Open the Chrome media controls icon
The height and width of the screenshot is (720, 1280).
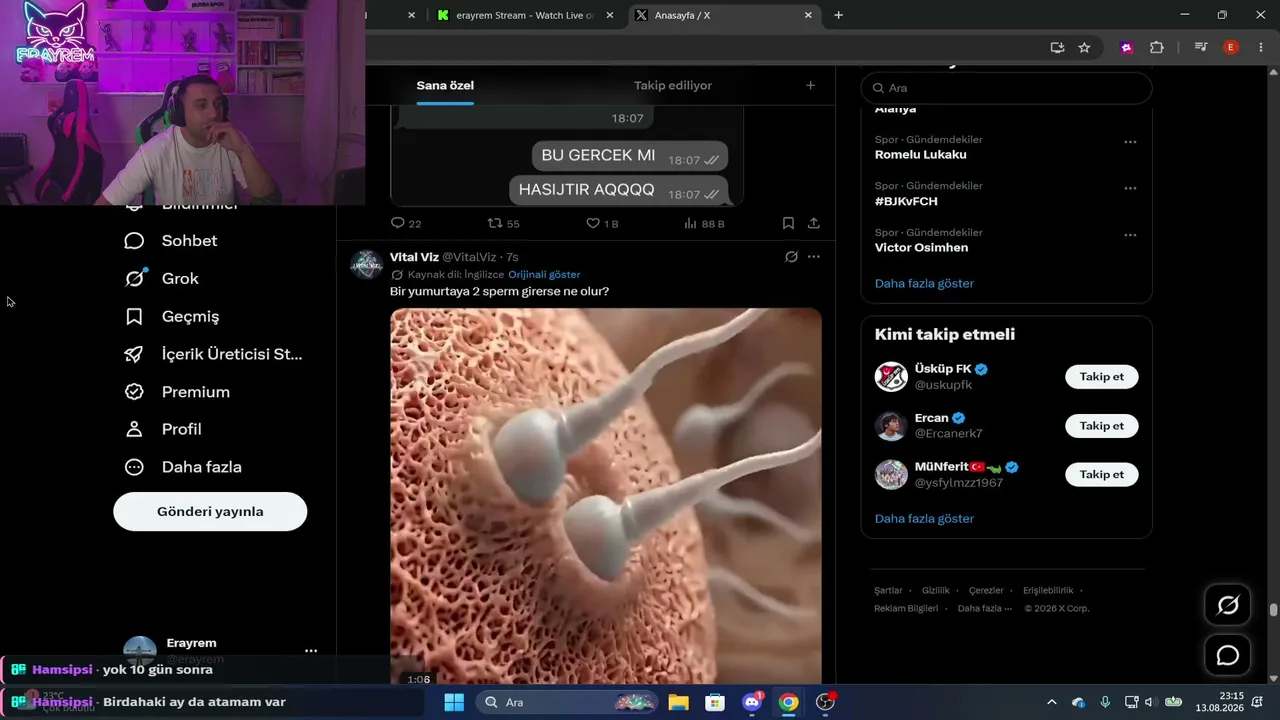click(x=1201, y=47)
